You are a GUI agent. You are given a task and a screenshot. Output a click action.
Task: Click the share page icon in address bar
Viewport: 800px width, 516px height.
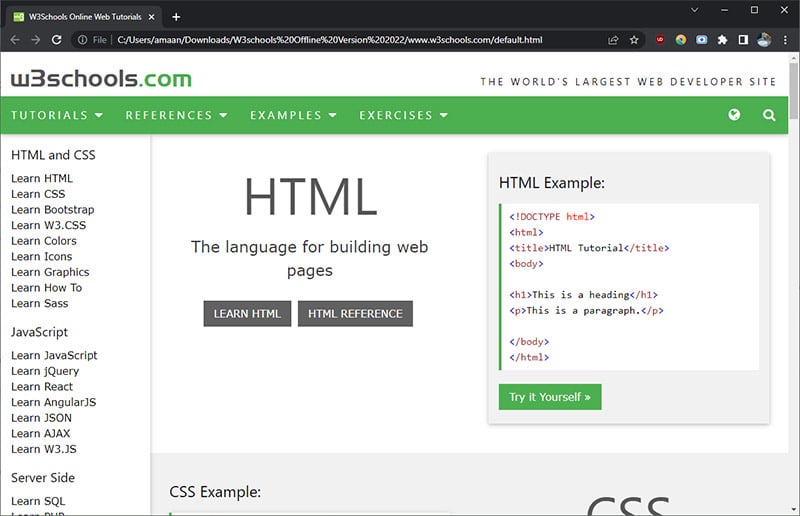tap(613, 40)
